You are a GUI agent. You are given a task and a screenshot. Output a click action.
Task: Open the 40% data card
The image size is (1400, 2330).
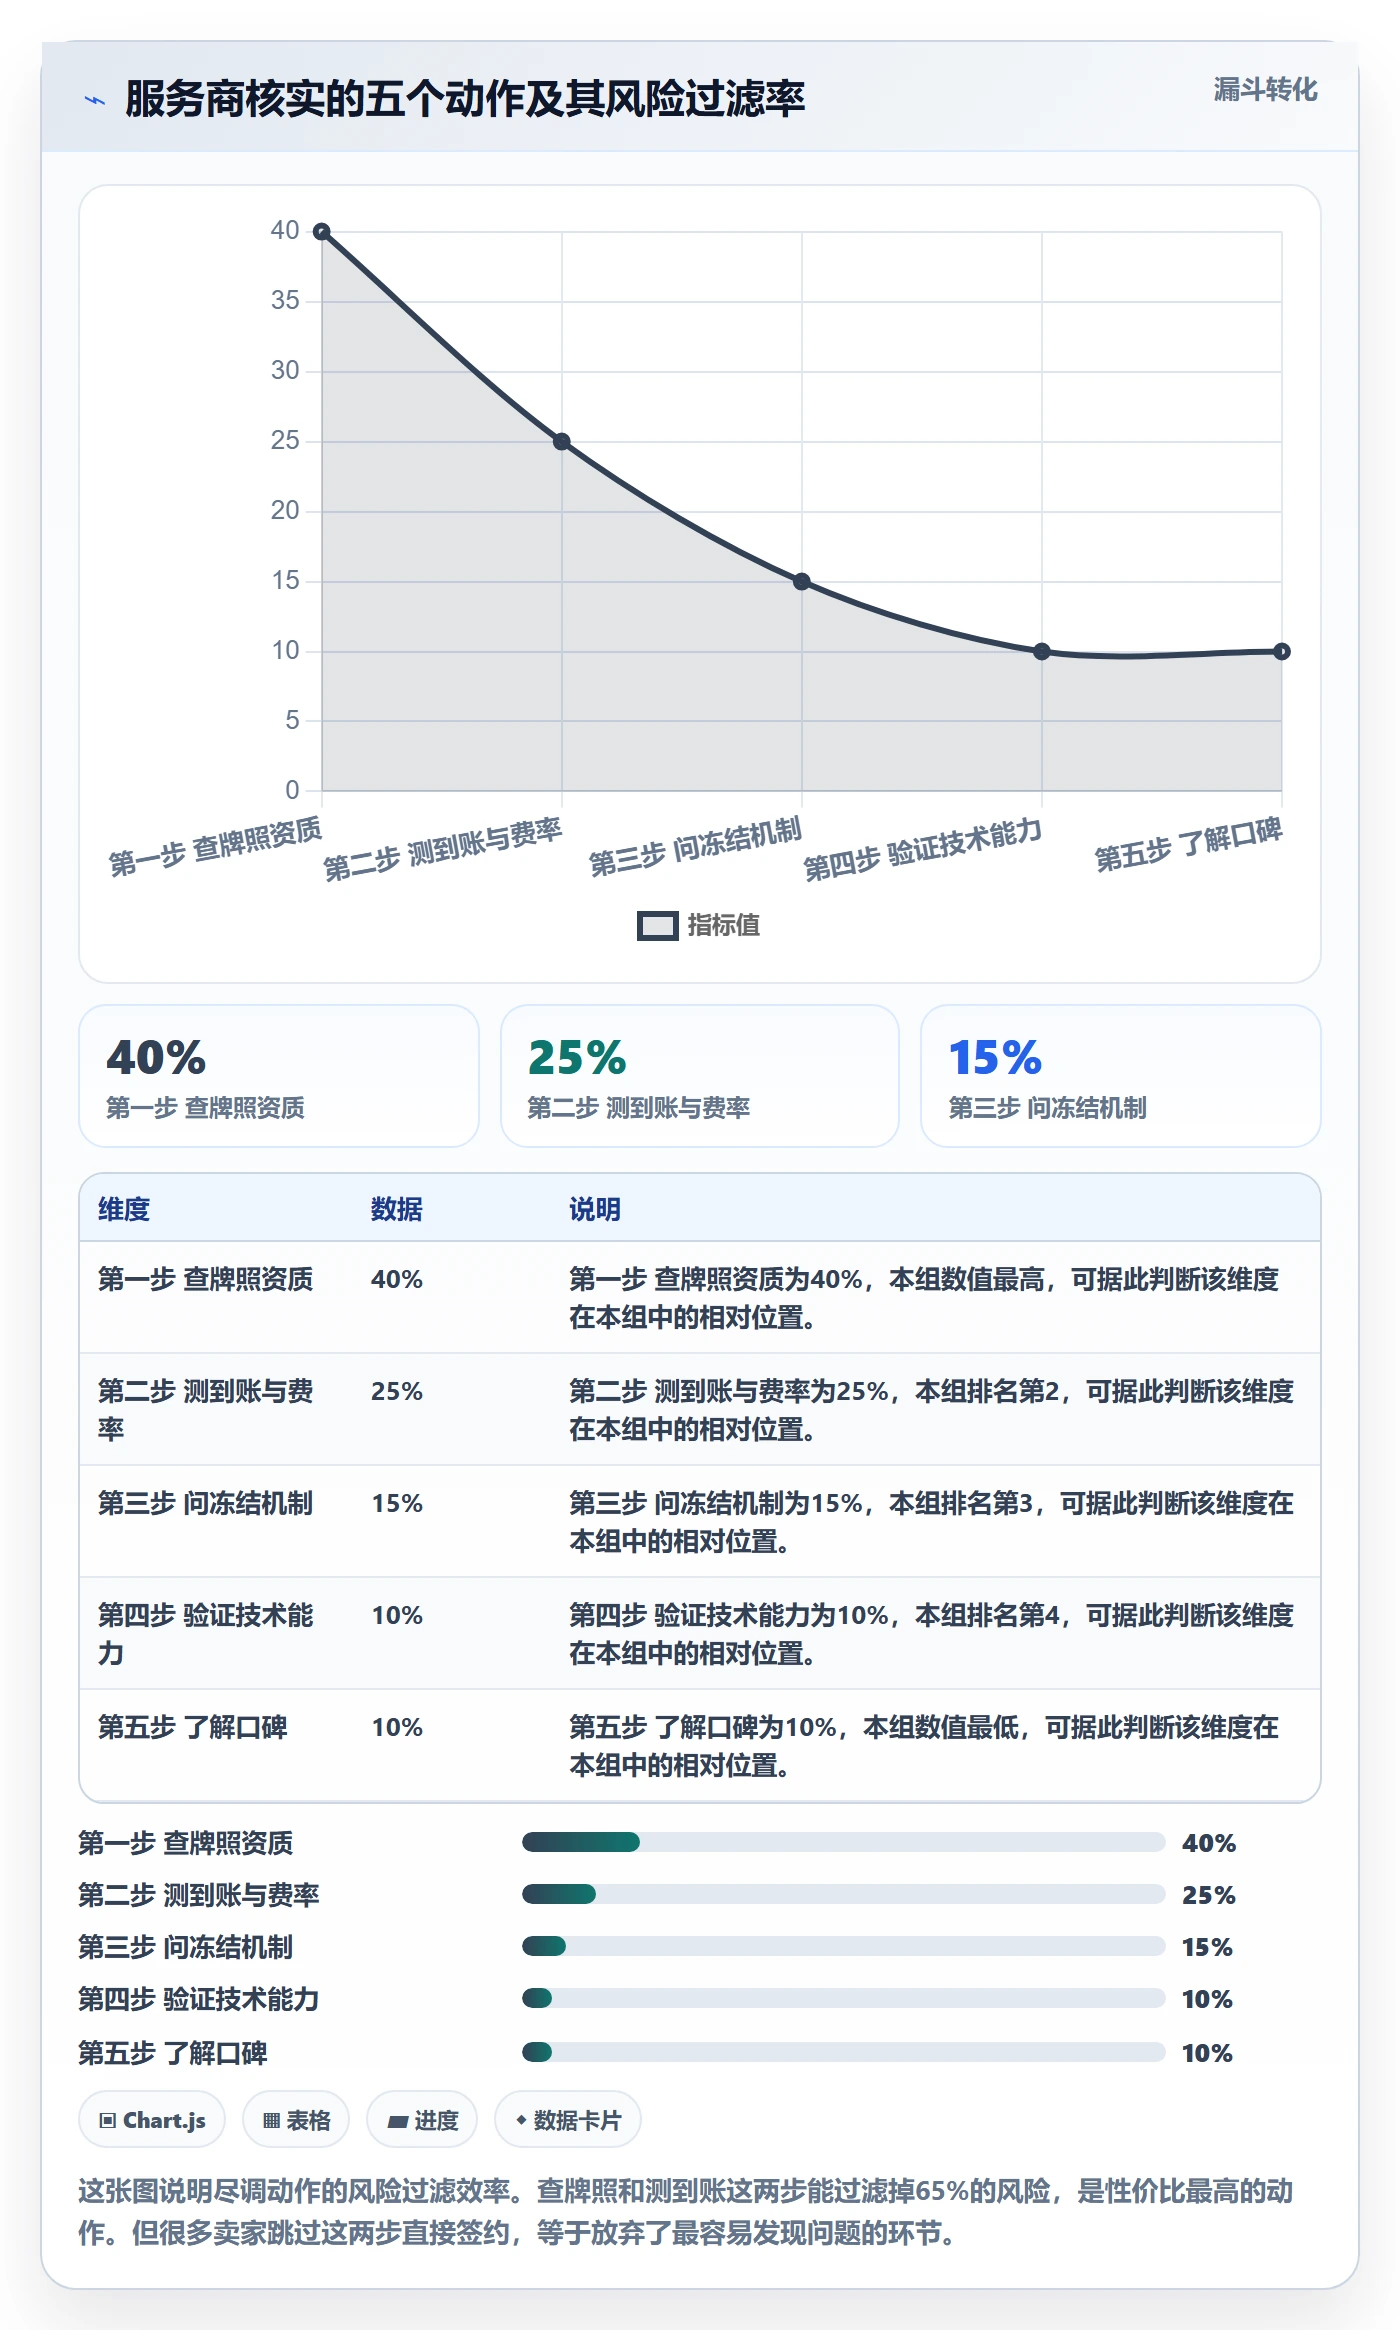click(279, 1076)
